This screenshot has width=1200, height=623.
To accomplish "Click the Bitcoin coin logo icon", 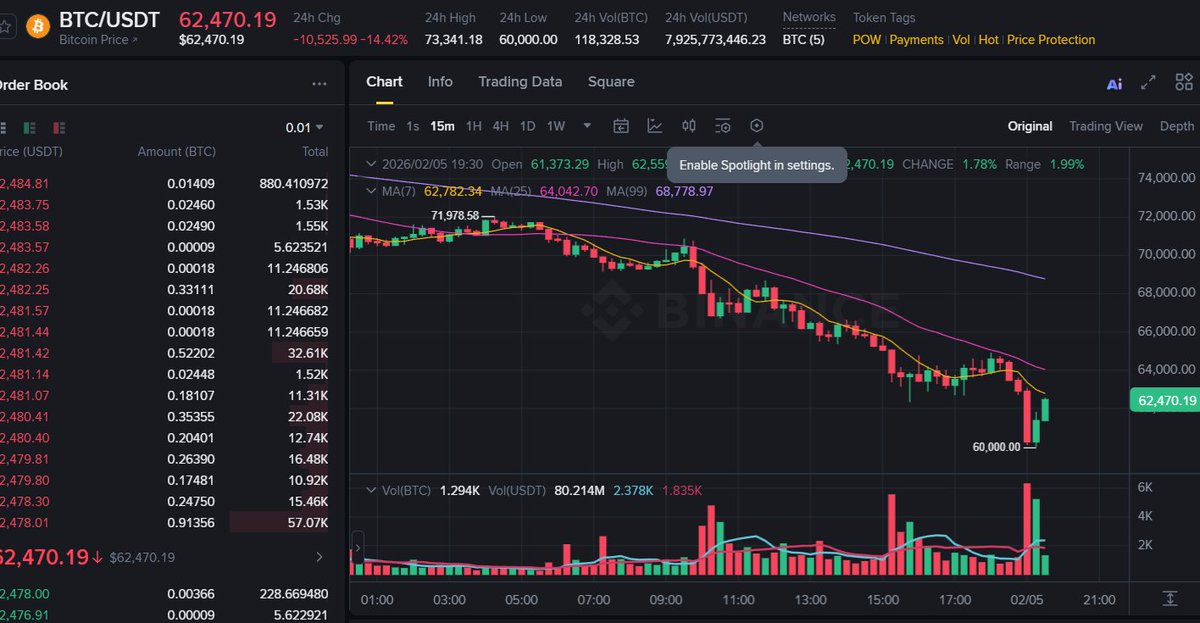I will click(x=38, y=25).
